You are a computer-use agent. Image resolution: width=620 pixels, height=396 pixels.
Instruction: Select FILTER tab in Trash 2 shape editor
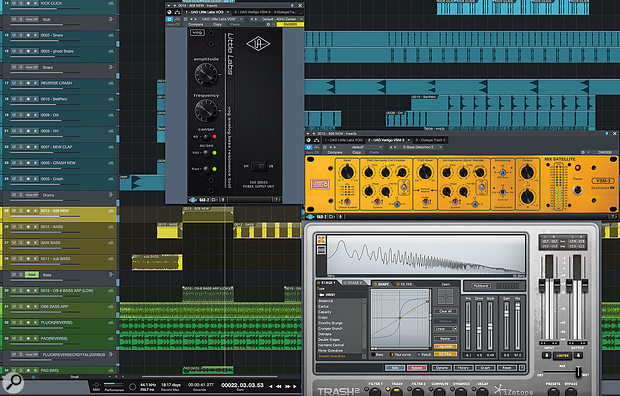[405, 284]
